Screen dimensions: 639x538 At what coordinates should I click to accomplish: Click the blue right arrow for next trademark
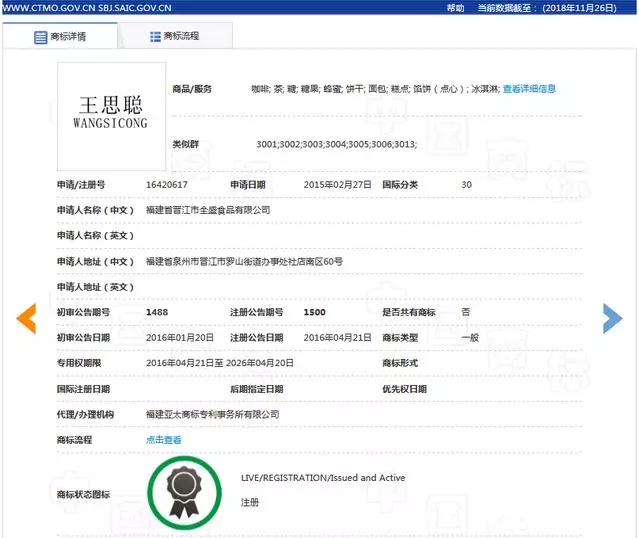point(612,318)
